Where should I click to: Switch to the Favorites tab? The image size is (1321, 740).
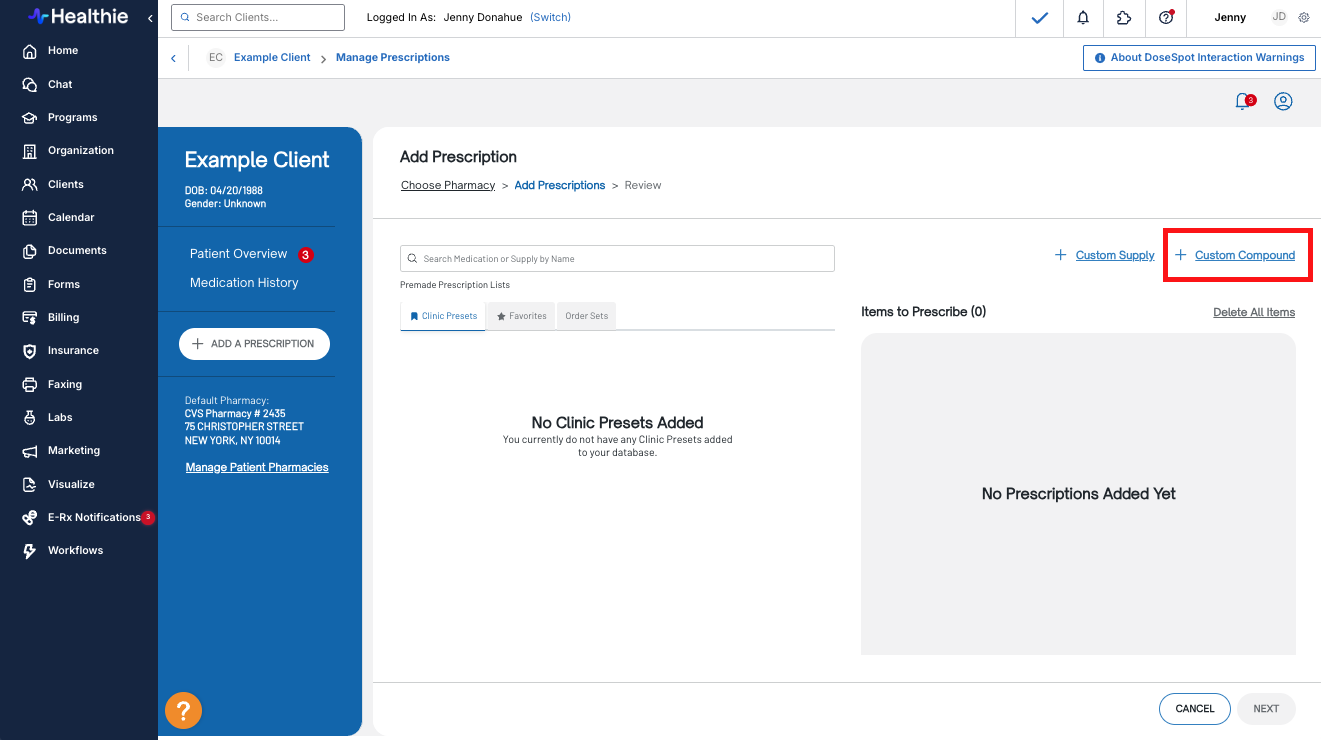point(521,316)
